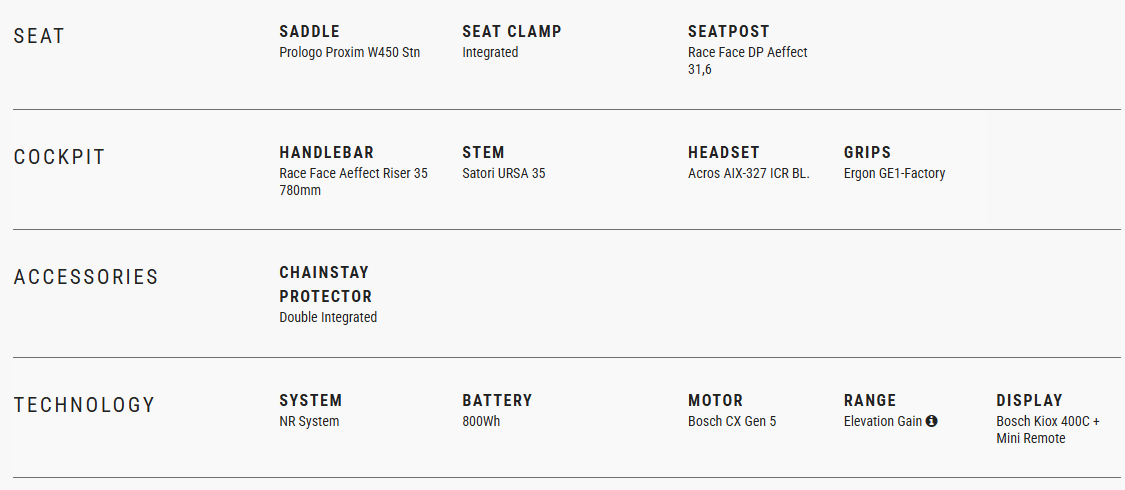Click the Ergon GE1-Factory grips text
The width and height of the screenshot is (1125, 490).
[894, 174]
